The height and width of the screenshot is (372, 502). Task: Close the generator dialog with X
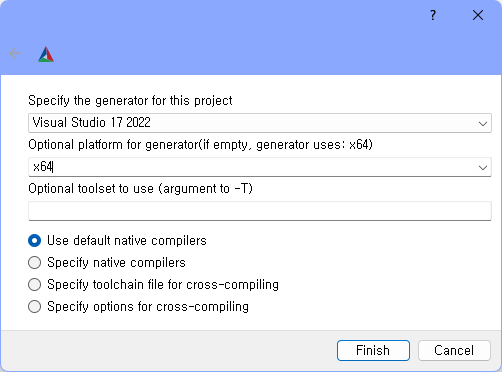[x=478, y=15]
